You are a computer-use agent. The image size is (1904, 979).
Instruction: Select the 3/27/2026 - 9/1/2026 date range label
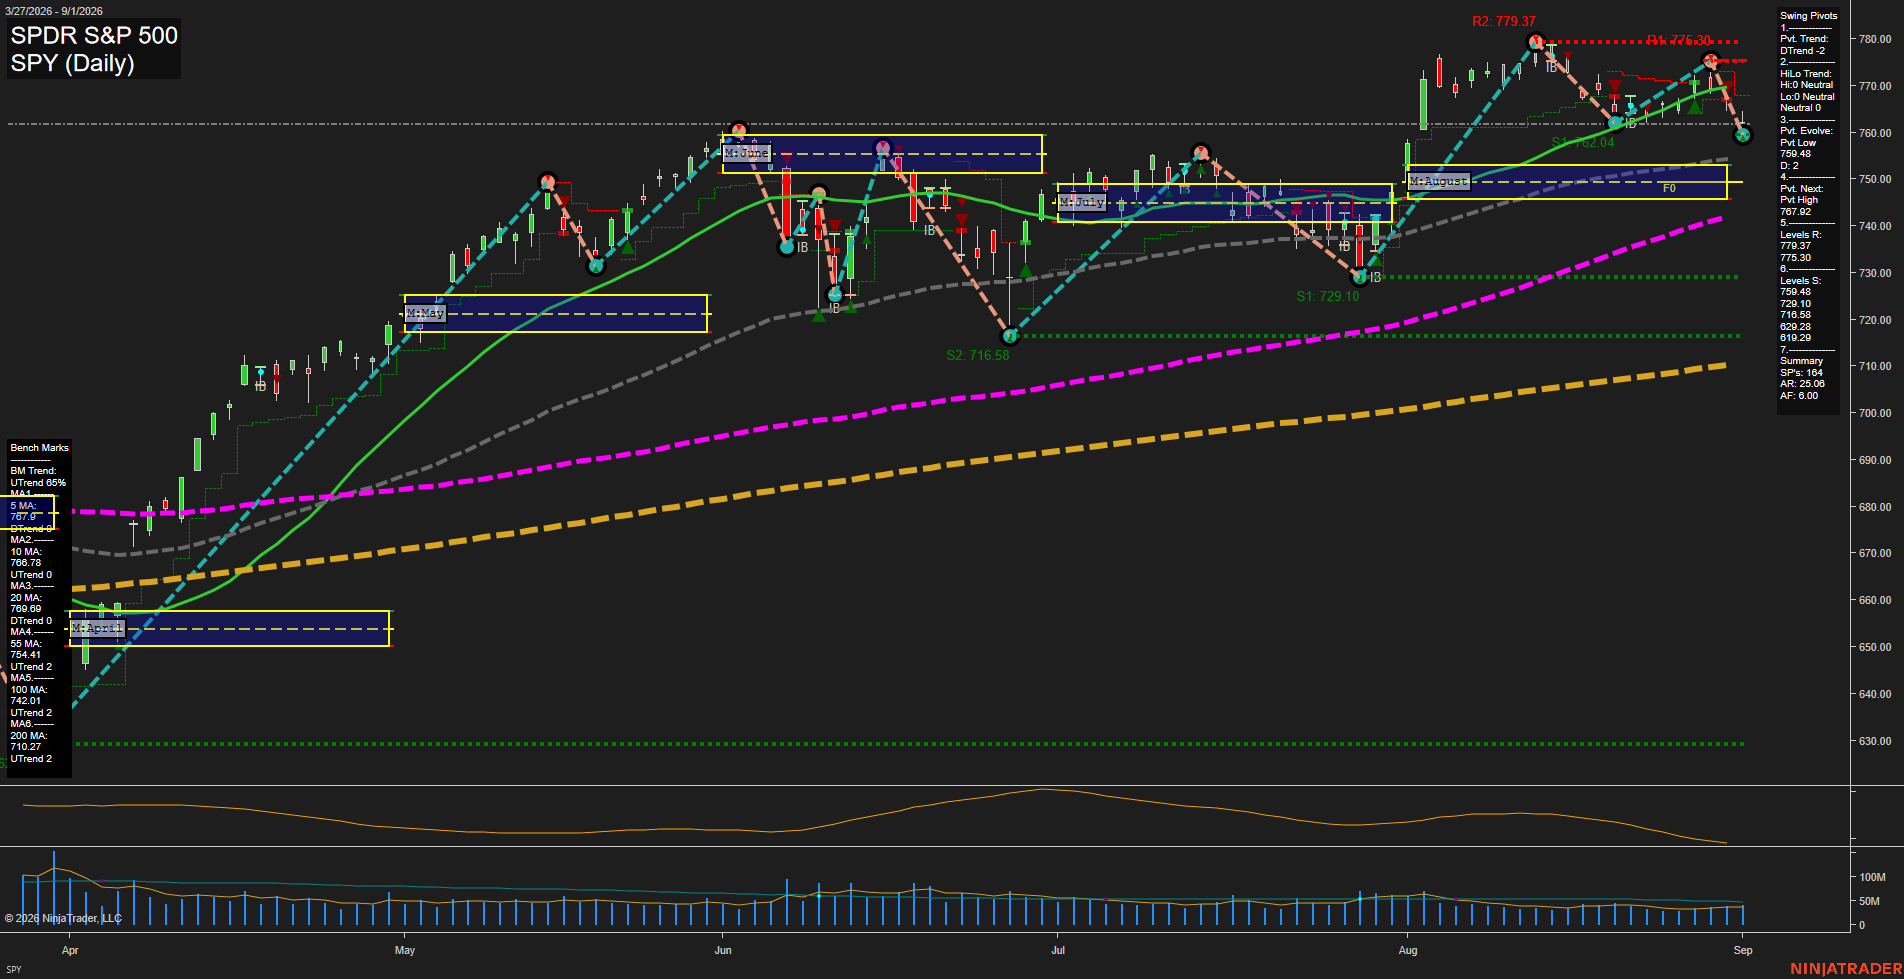(x=53, y=11)
